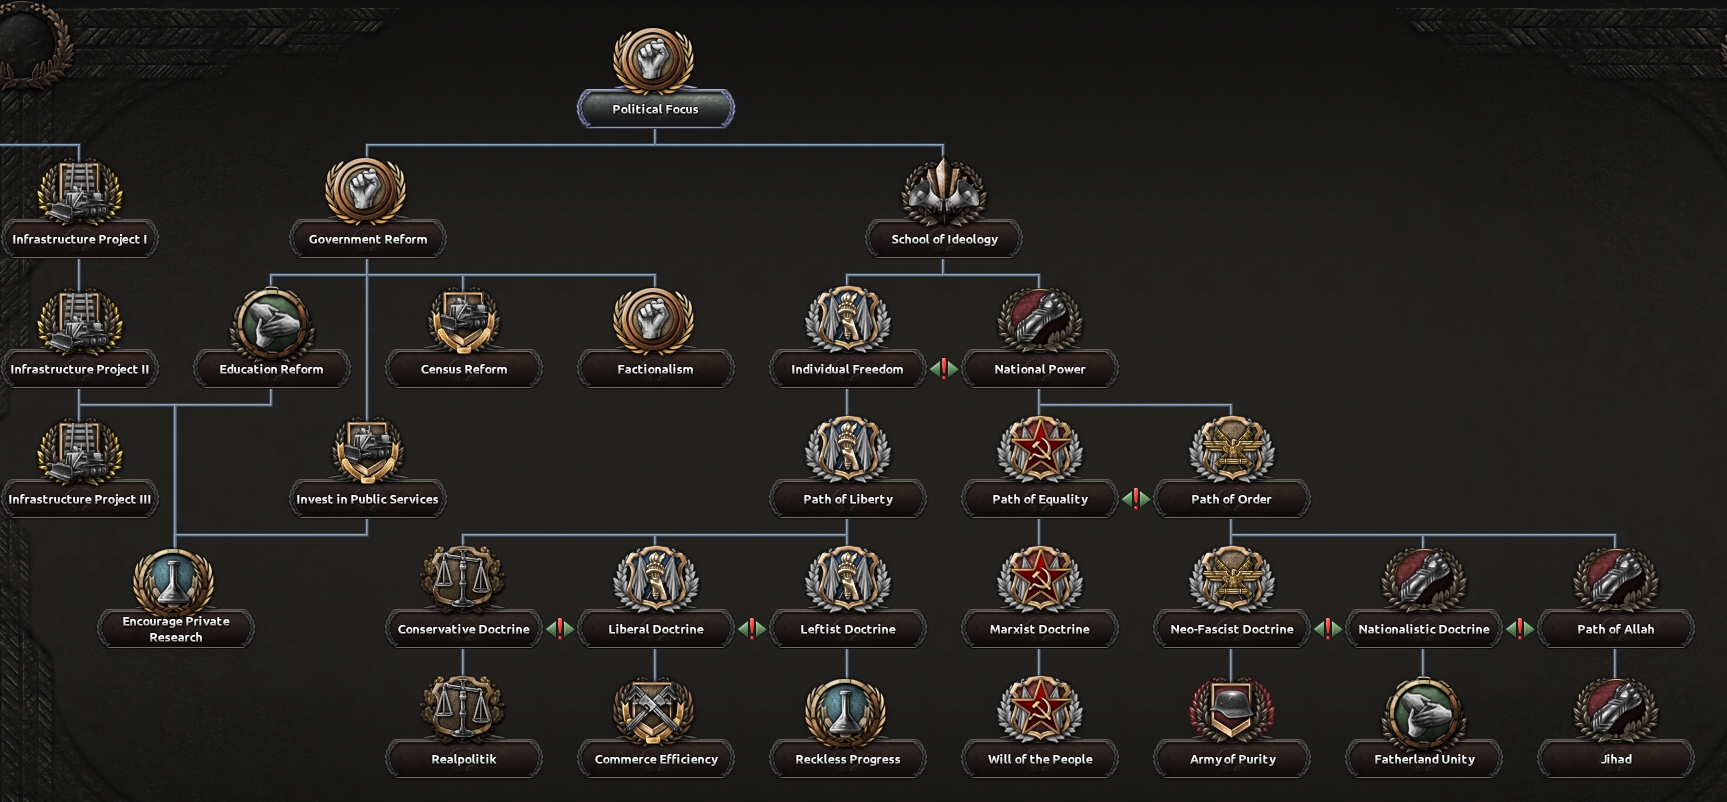Select the Will of the People label
The height and width of the screenshot is (802, 1727).
[1039, 759]
